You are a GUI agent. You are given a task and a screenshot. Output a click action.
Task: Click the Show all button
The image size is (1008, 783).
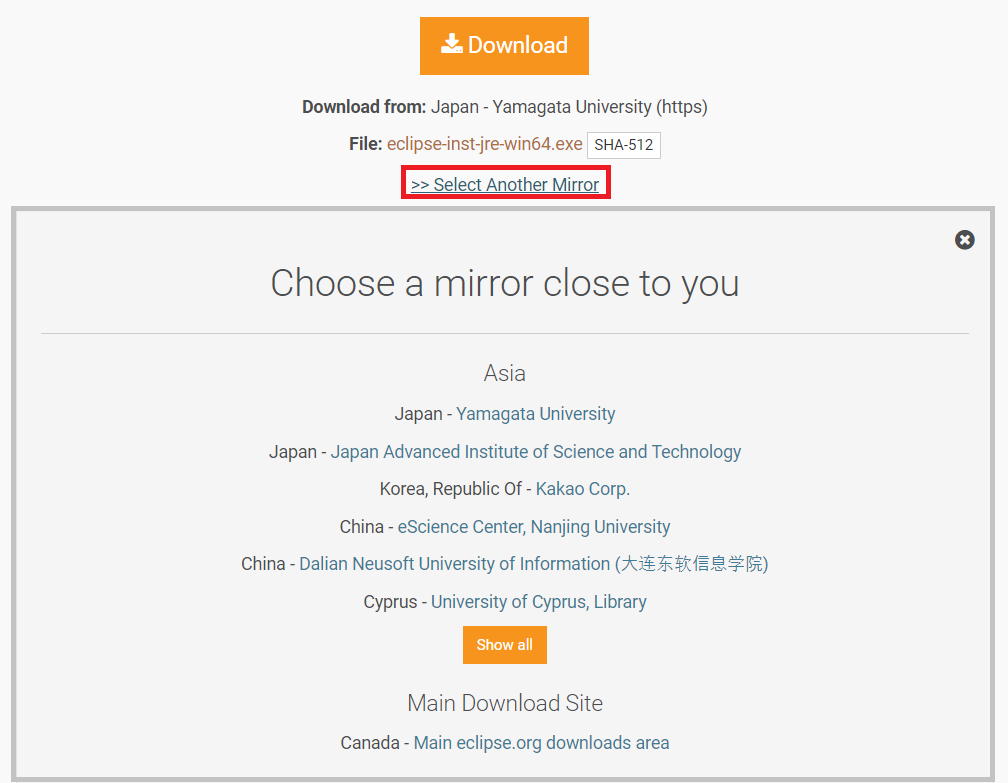[x=505, y=645]
